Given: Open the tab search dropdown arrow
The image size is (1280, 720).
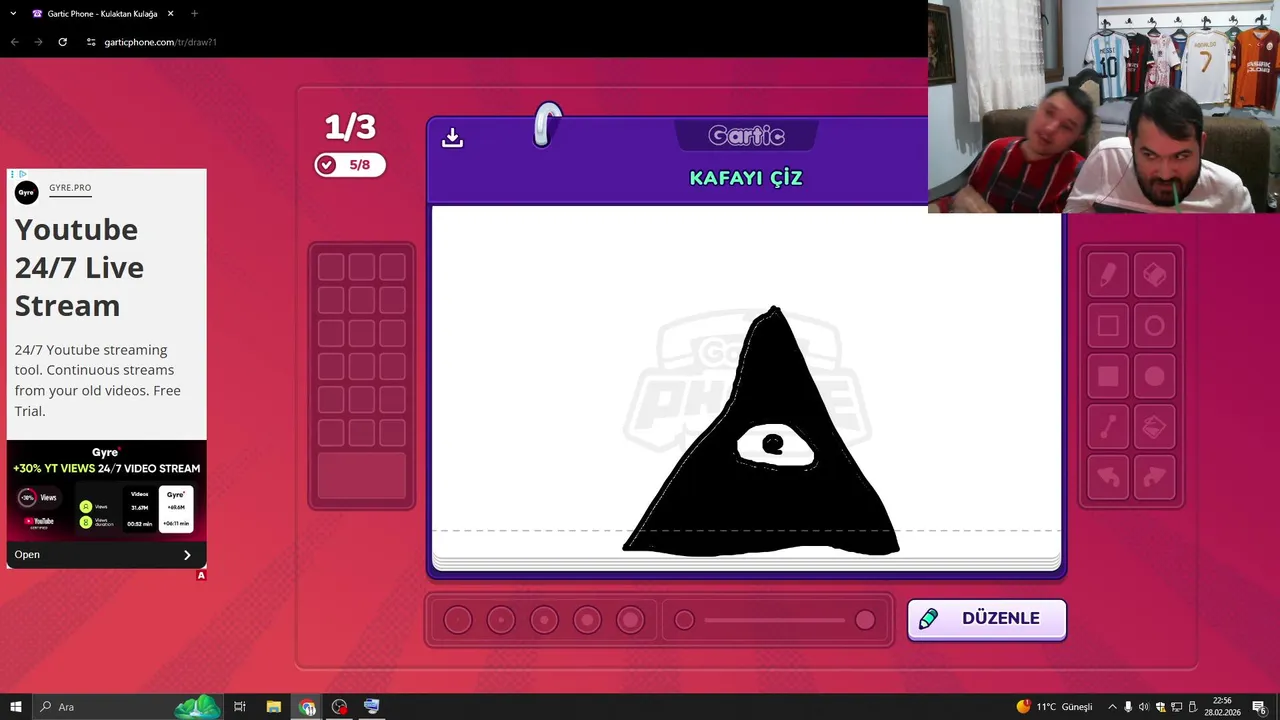Looking at the screenshot, I should click(x=13, y=14).
